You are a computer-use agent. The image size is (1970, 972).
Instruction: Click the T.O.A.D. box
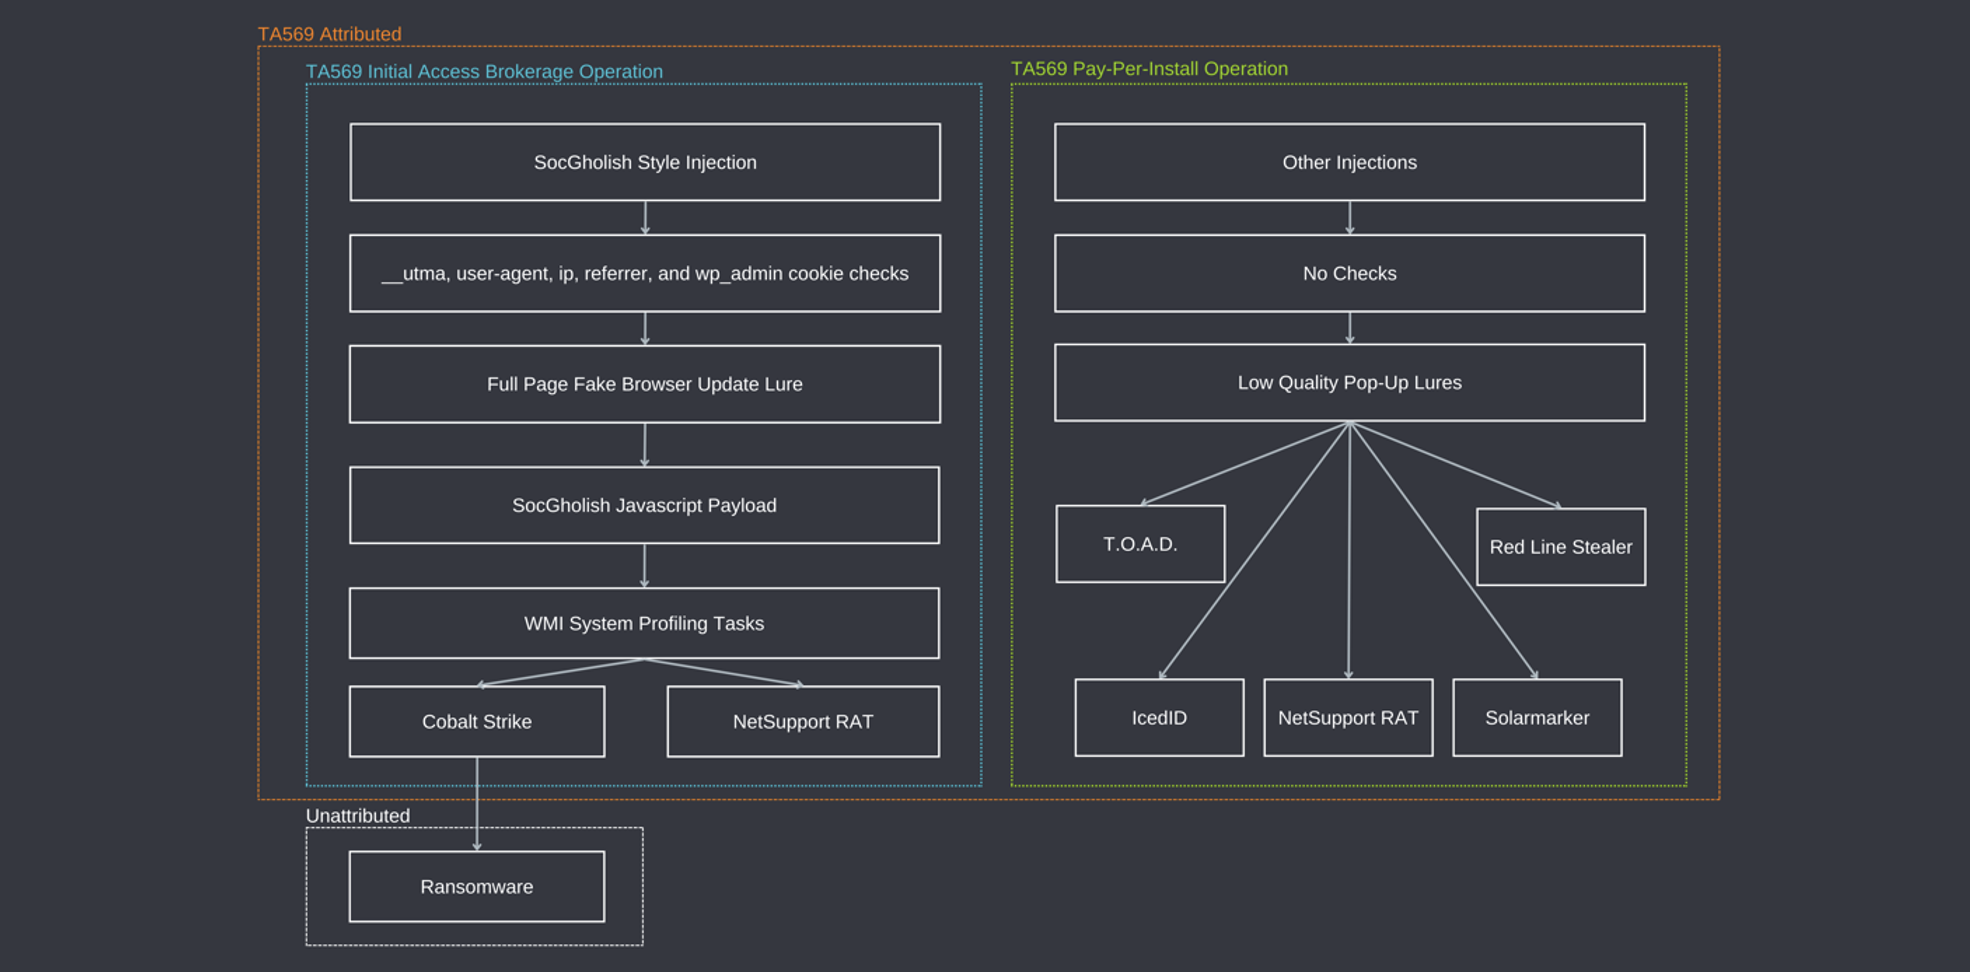click(1141, 544)
